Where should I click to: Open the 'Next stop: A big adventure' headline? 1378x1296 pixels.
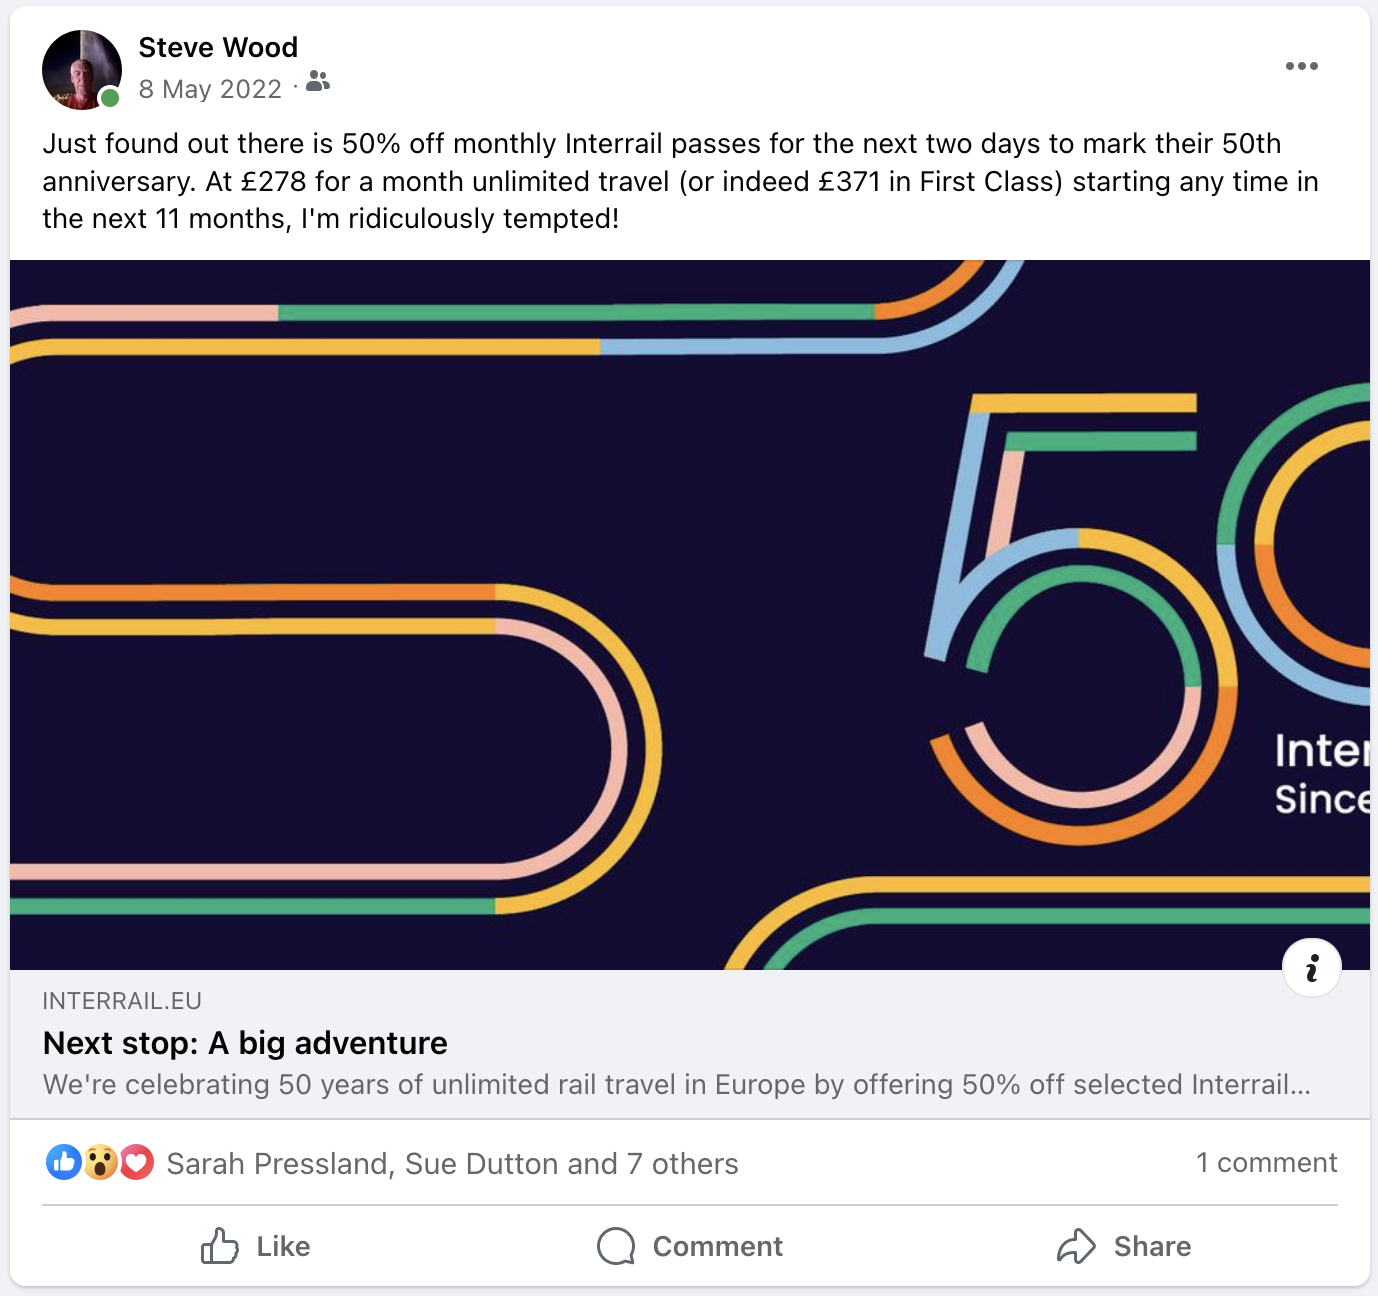[x=245, y=1043]
